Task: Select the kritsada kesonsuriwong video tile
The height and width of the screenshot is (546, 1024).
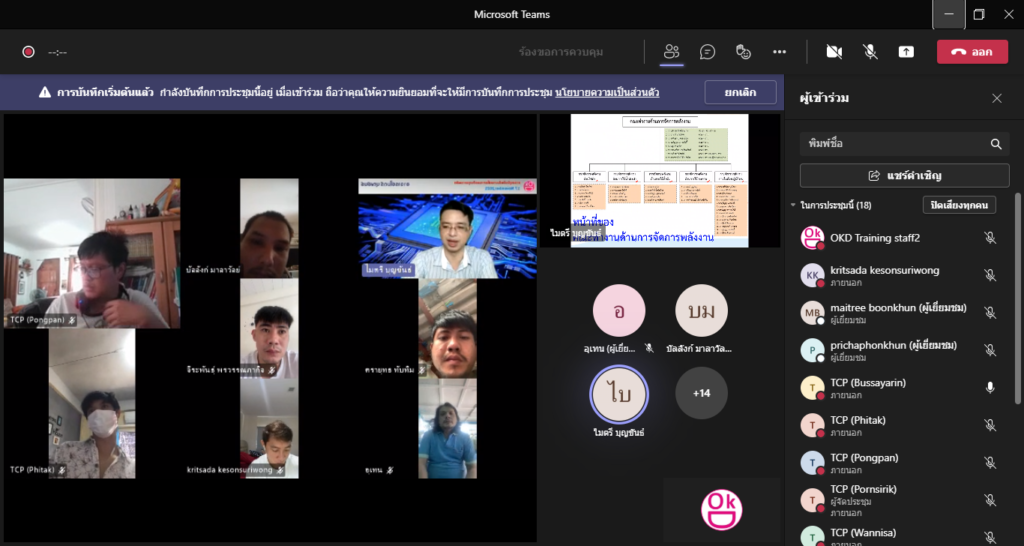Action: tap(269, 428)
